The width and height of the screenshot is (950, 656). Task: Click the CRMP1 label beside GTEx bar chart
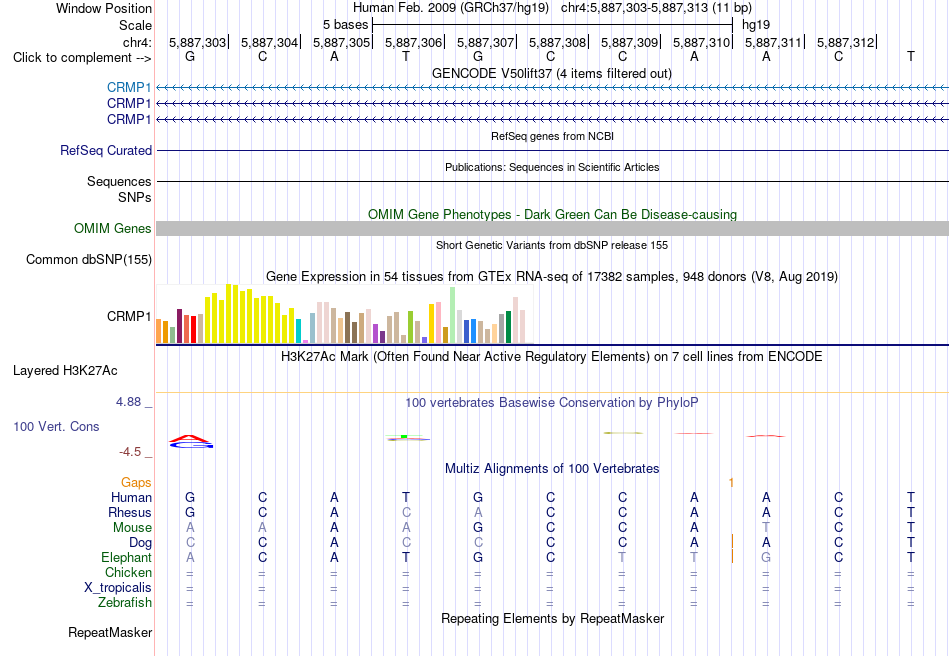pos(129,316)
